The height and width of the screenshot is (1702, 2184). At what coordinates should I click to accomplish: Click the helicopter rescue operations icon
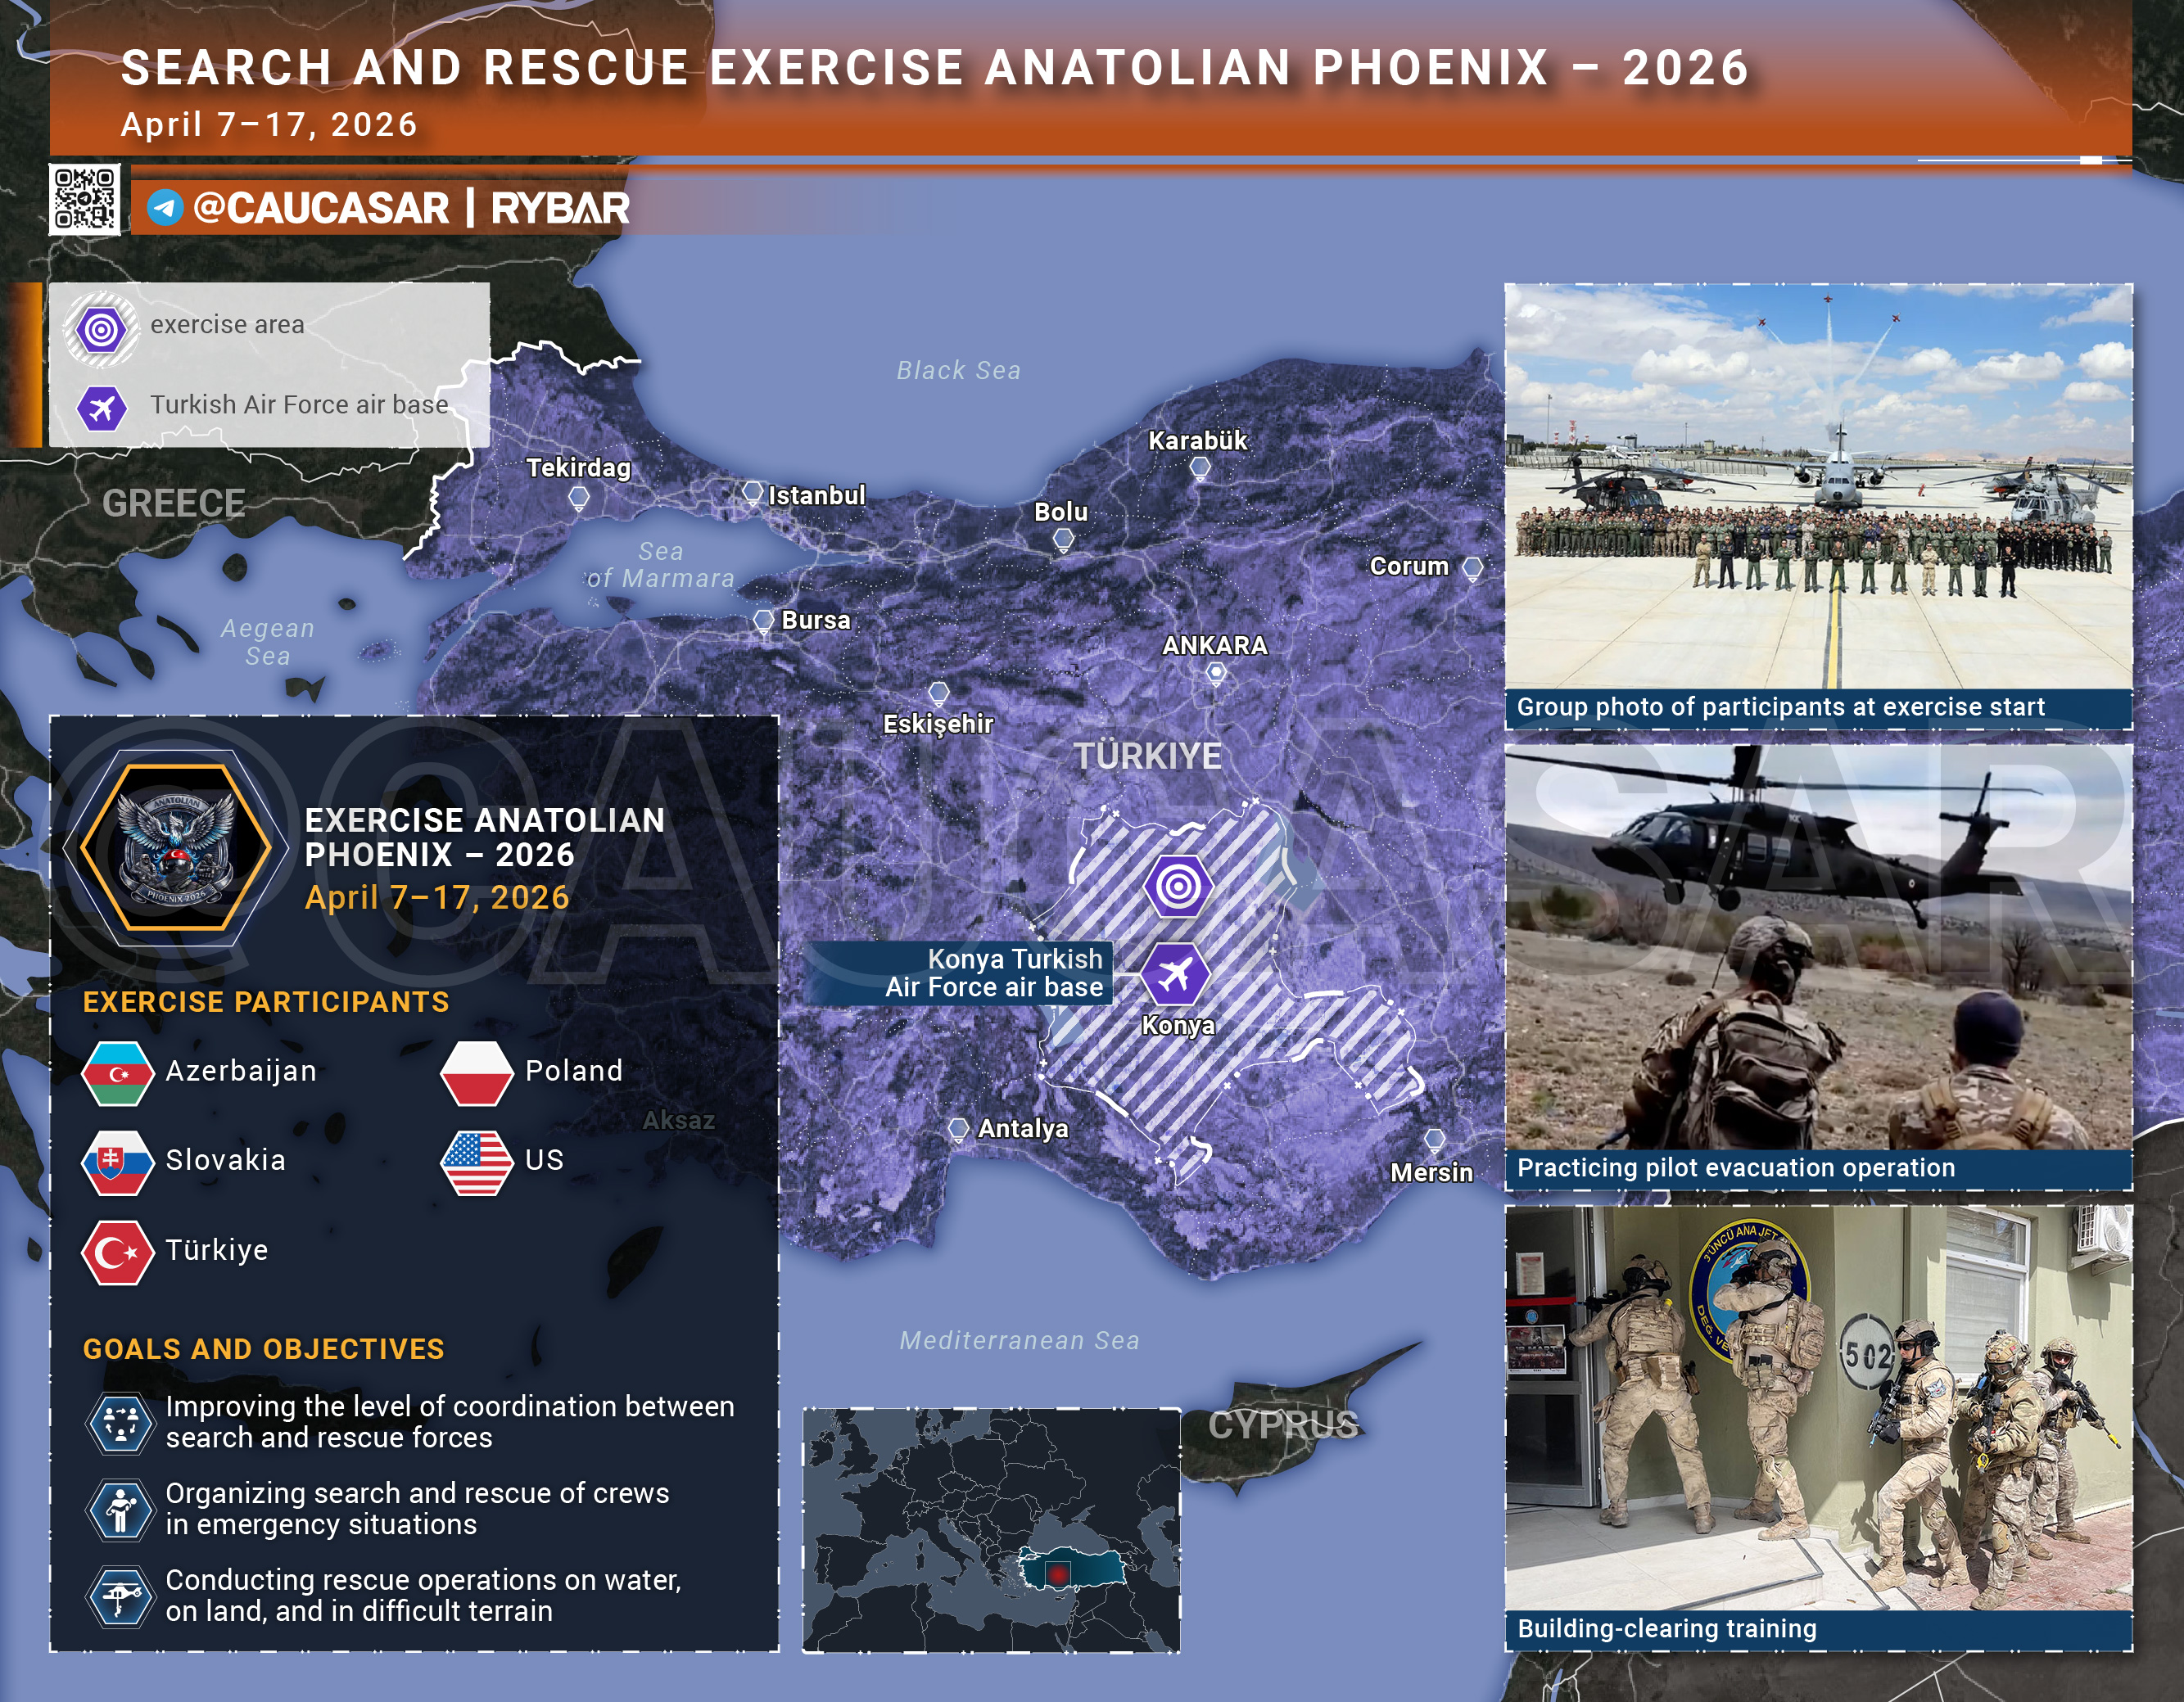[x=121, y=1596]
